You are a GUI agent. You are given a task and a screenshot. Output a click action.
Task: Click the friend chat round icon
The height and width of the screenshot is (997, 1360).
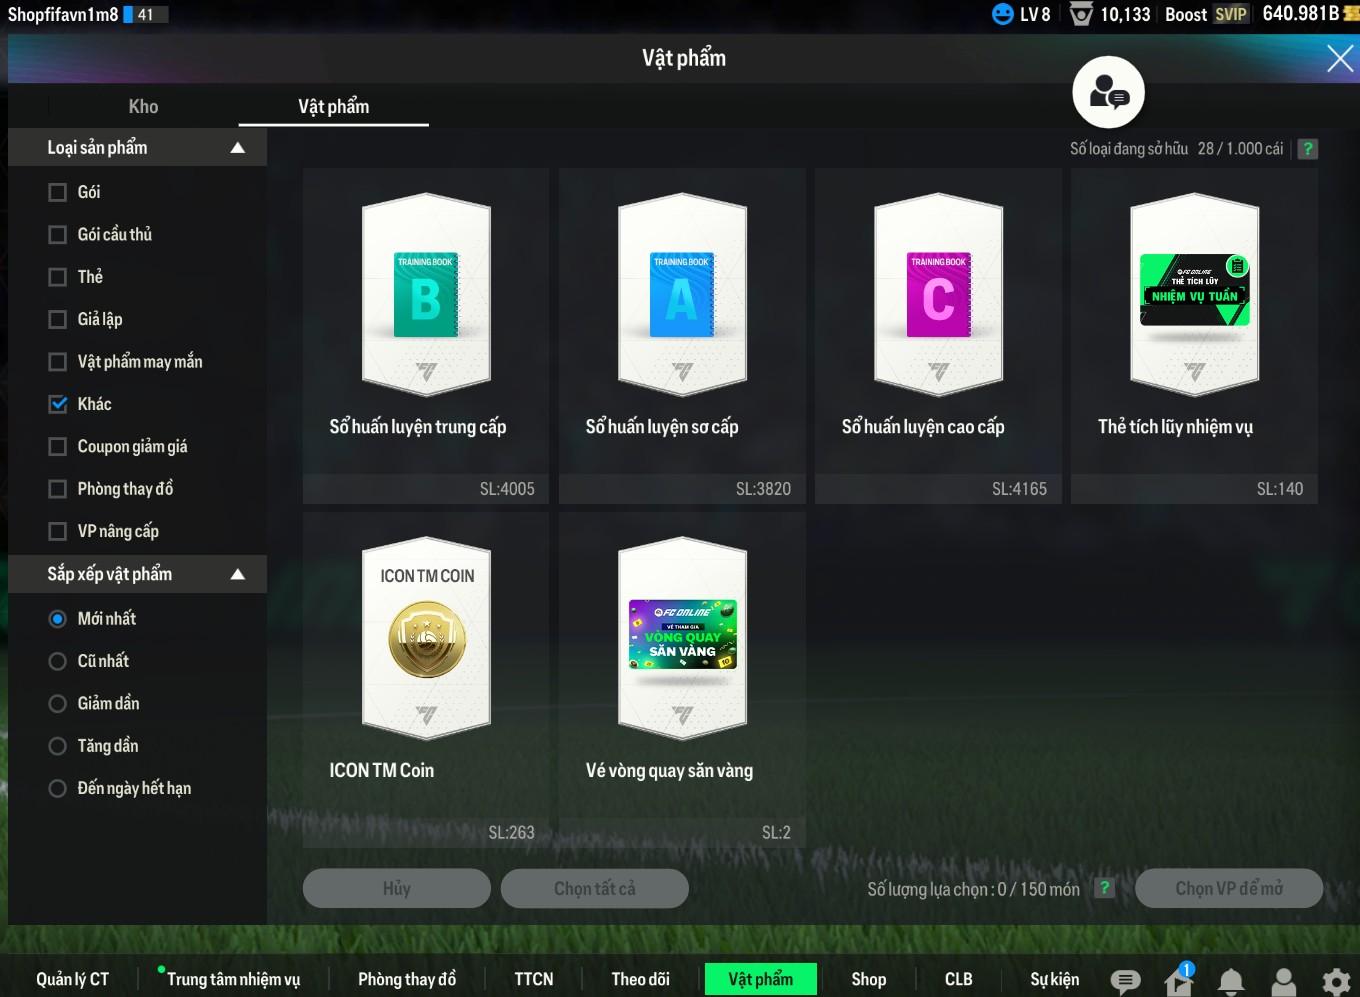click(x=1108, y=92)
